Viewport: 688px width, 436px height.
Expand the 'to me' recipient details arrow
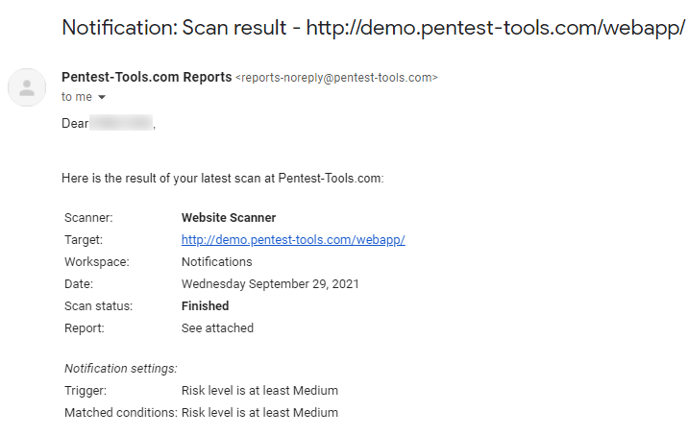coord(102,97)
